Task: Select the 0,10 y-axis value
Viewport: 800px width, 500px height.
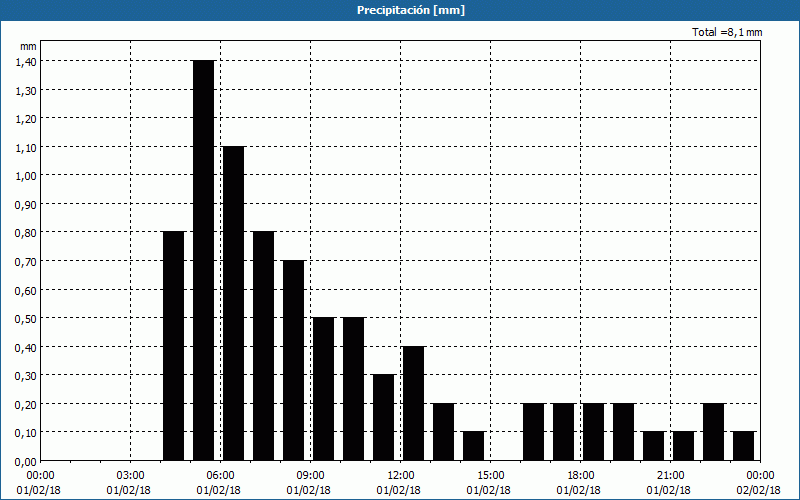Action: click(x=26, y=433)
